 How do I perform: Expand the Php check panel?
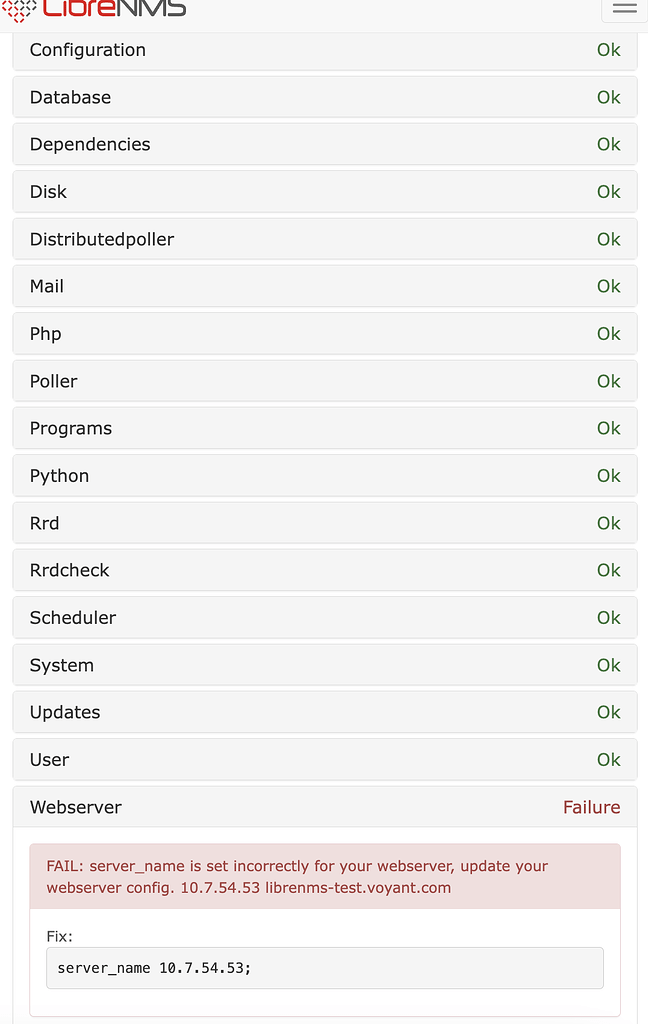[324, 333]
